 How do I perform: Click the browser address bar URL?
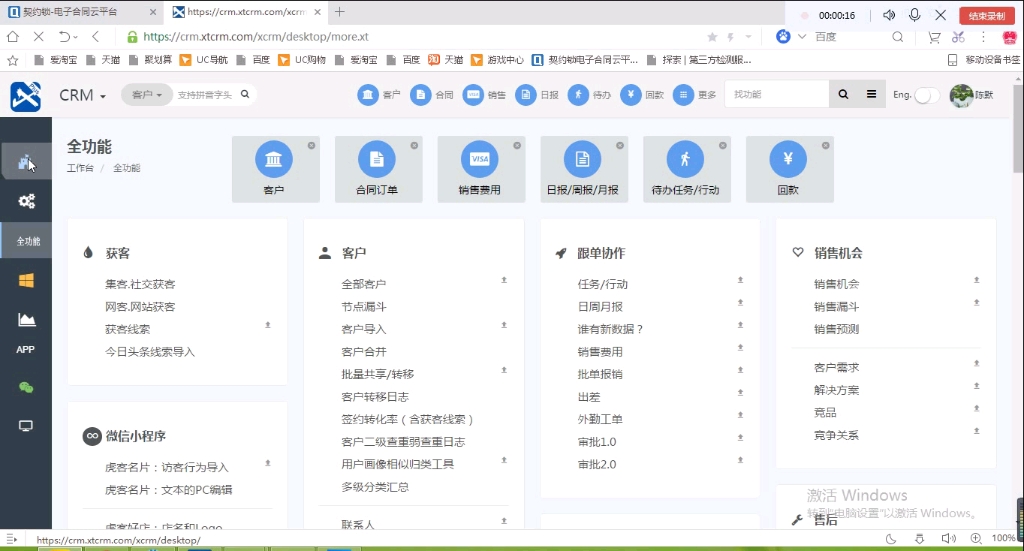(256, 37)
